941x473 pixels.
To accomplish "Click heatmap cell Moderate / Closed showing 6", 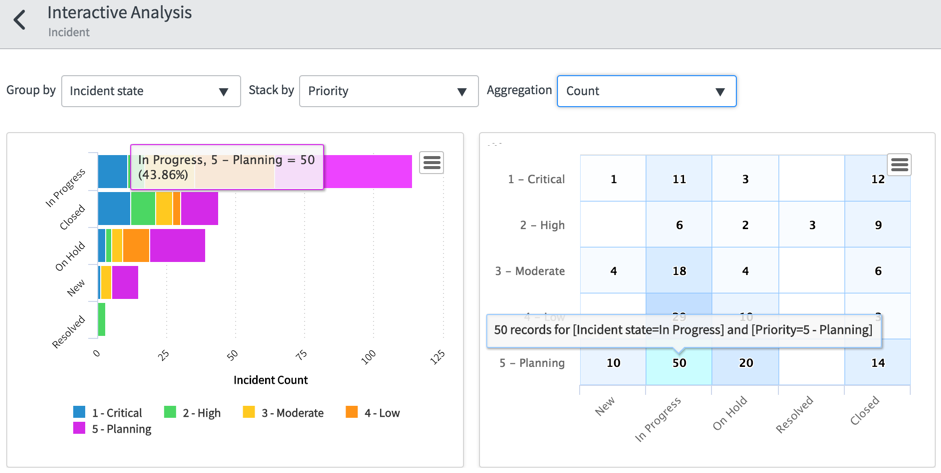I will [x=877, y=271].
